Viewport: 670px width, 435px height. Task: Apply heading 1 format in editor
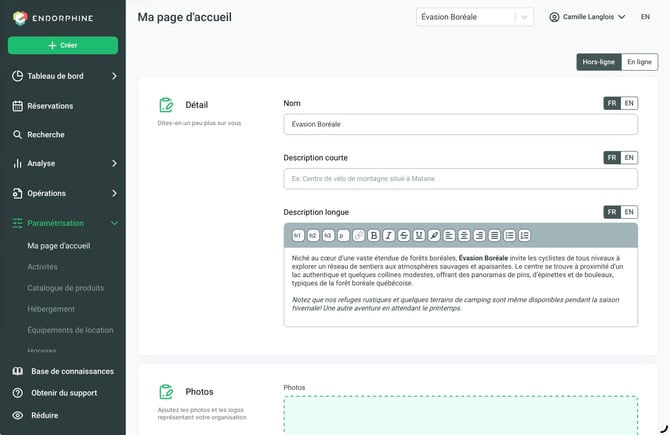point(298,235)
